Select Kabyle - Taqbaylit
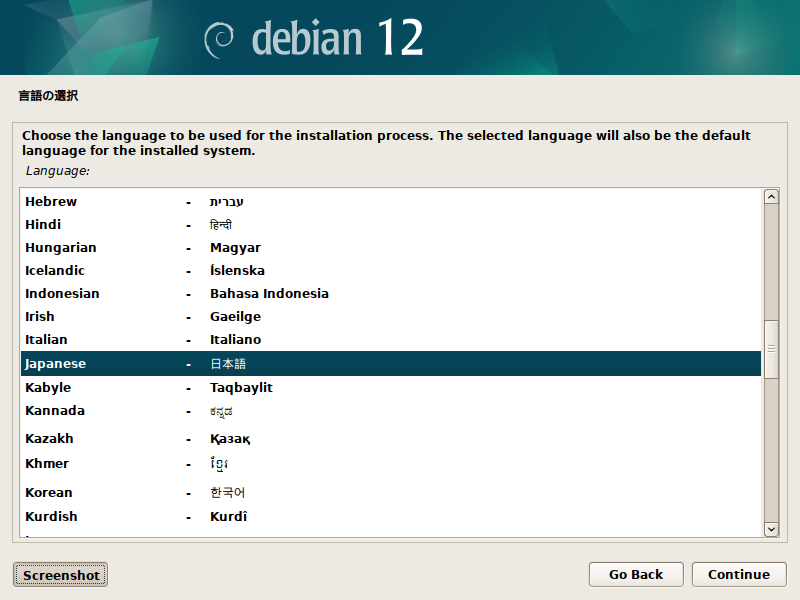This screenshot has width=800, height=600. tap(391, 387)
